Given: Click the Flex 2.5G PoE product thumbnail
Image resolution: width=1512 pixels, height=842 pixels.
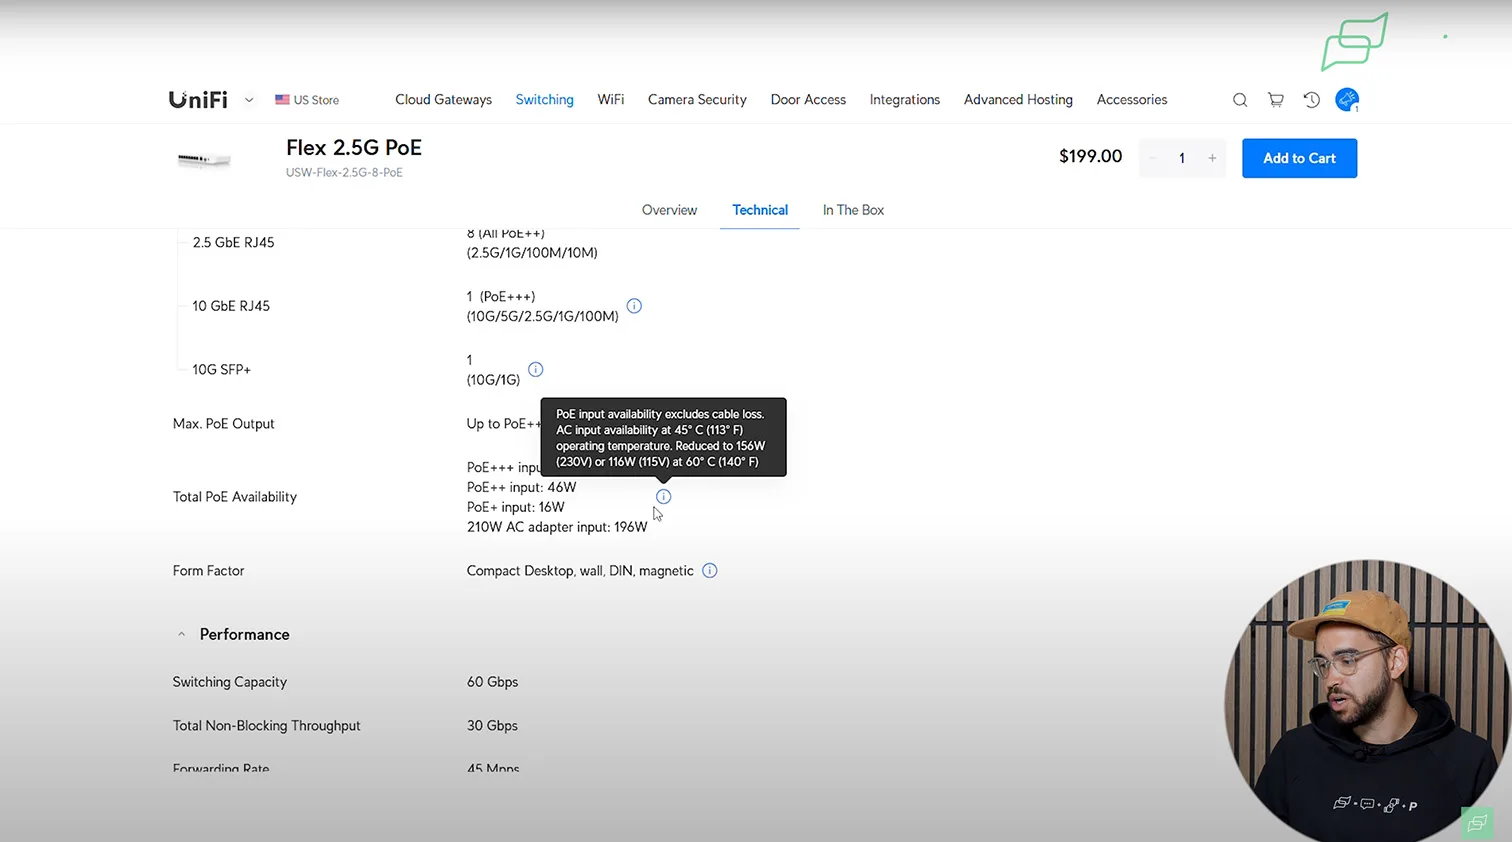Looking at the screenshot, I should (204, 160).
